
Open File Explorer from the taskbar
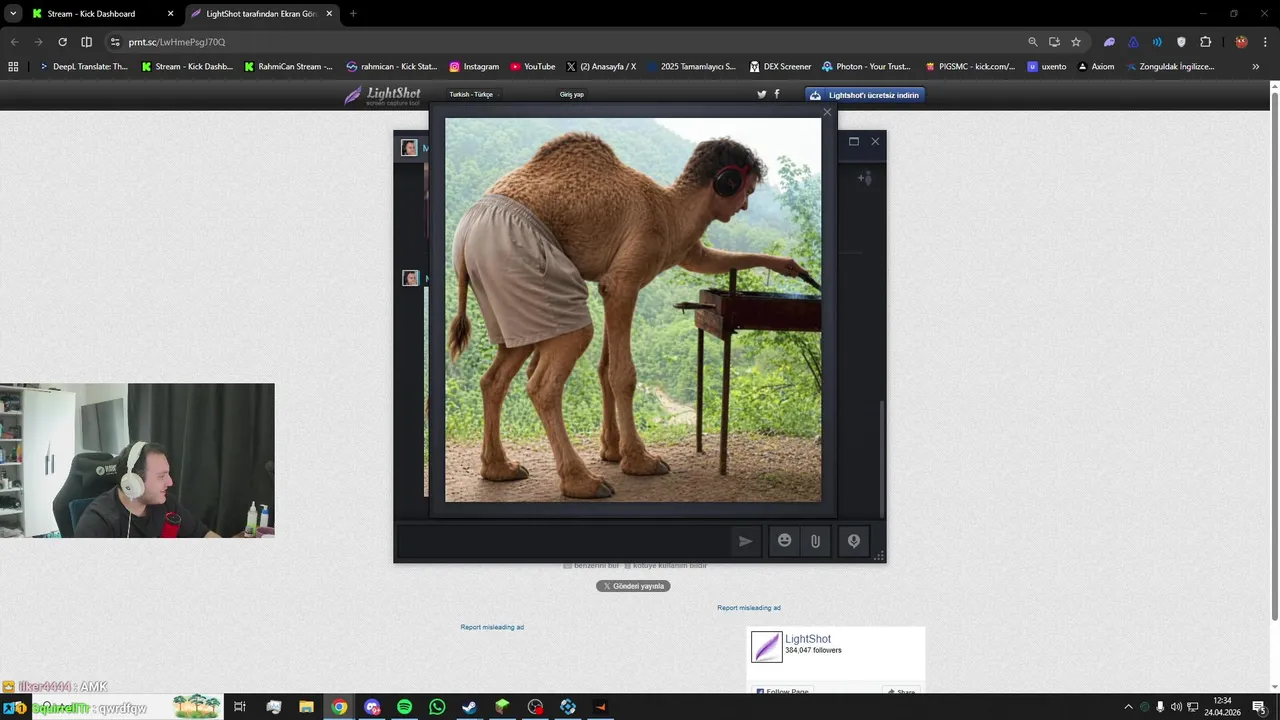(x=306, y=707)
